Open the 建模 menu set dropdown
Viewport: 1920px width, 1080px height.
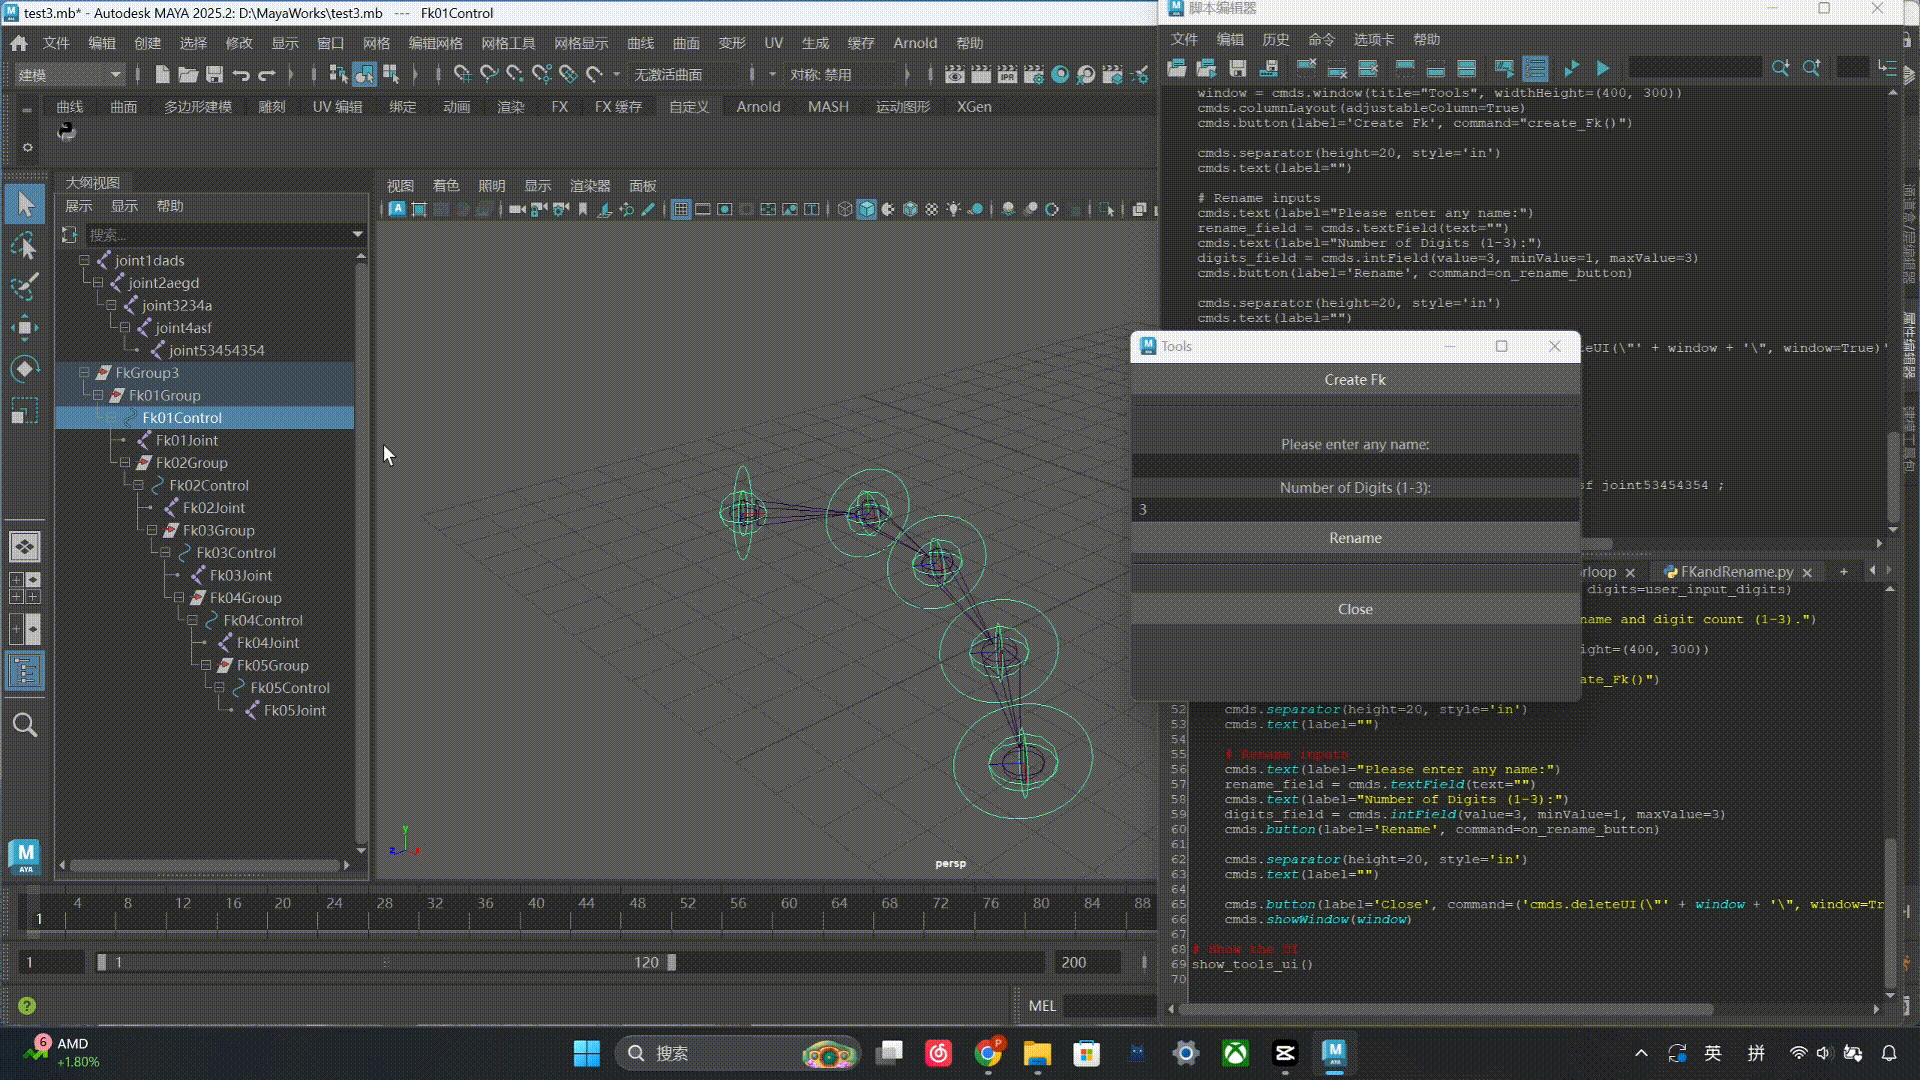coord(69,74)
